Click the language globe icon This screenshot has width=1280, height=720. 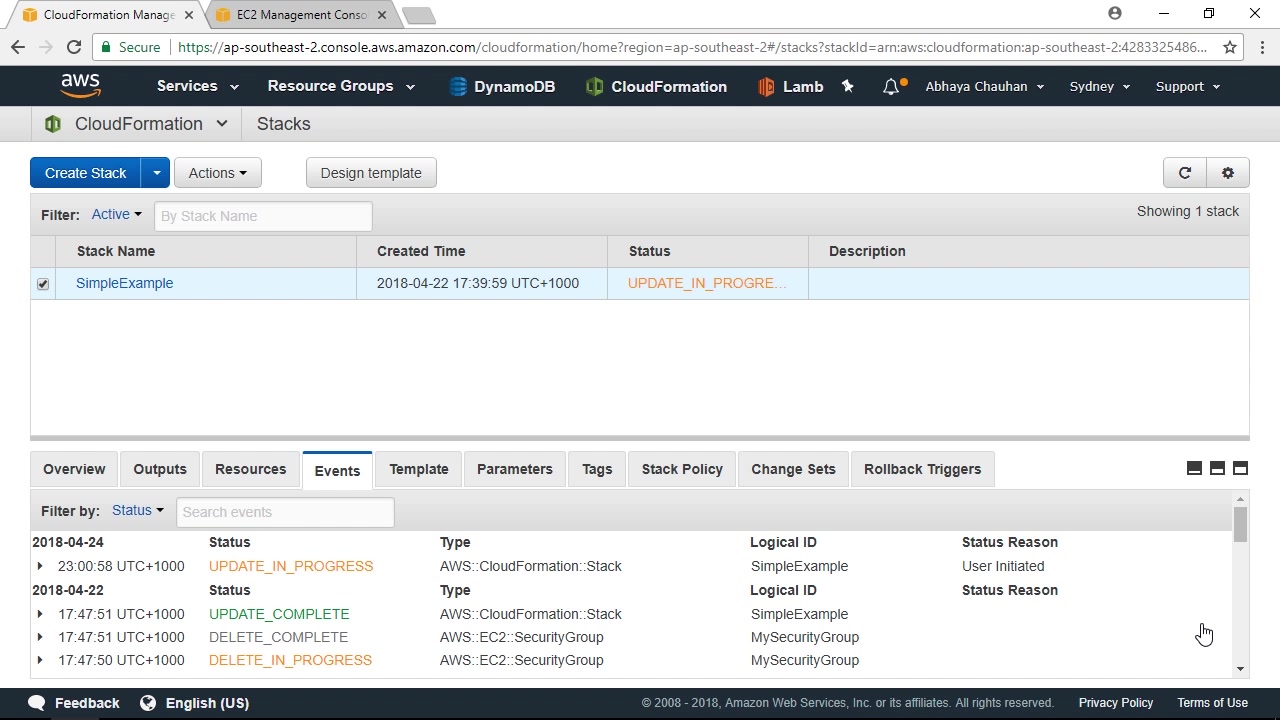click(x=148, y=703)
